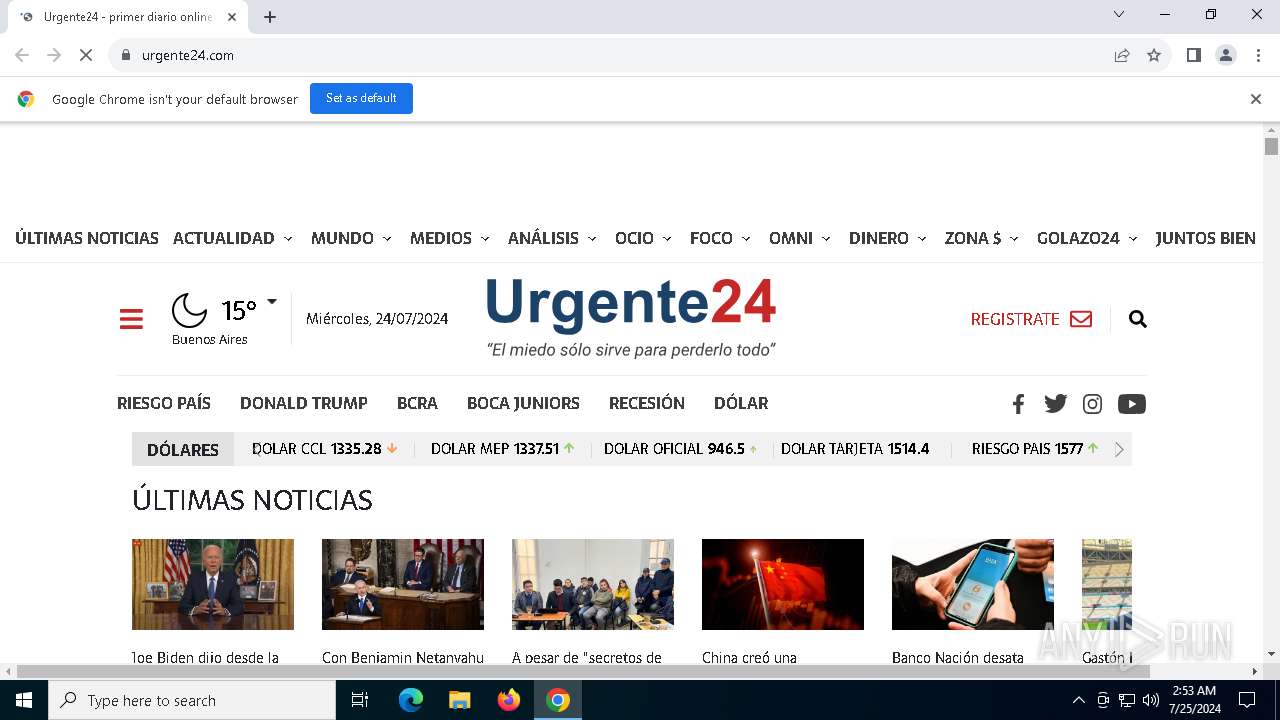The width and height of the screenshot is (1280, 720).
Task: Click the browser forward arrow
Action: coord(54,55)
